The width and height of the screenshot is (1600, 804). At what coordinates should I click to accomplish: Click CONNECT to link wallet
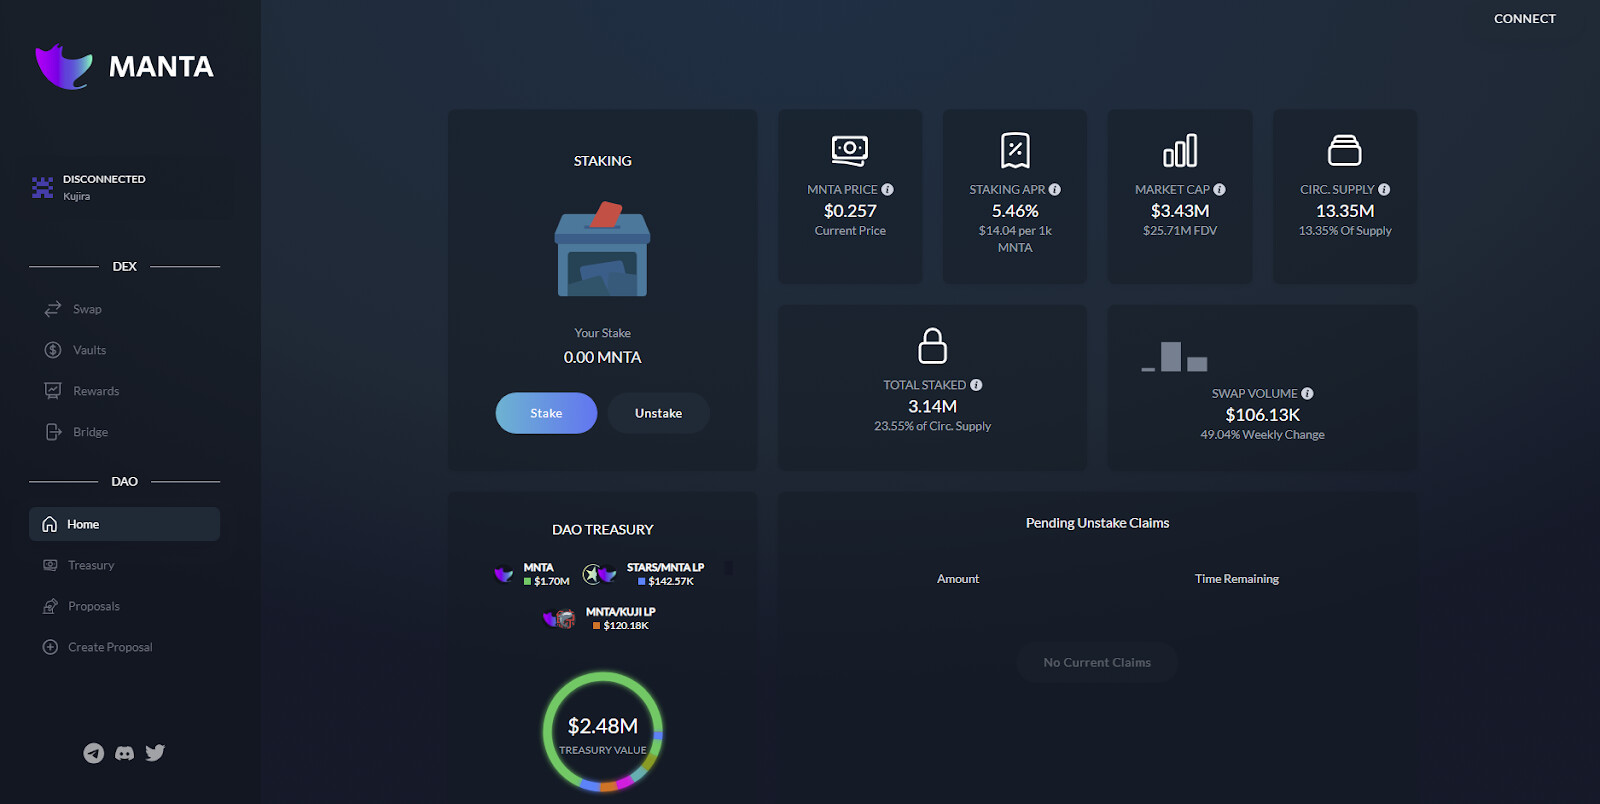tap(1524, 19)
